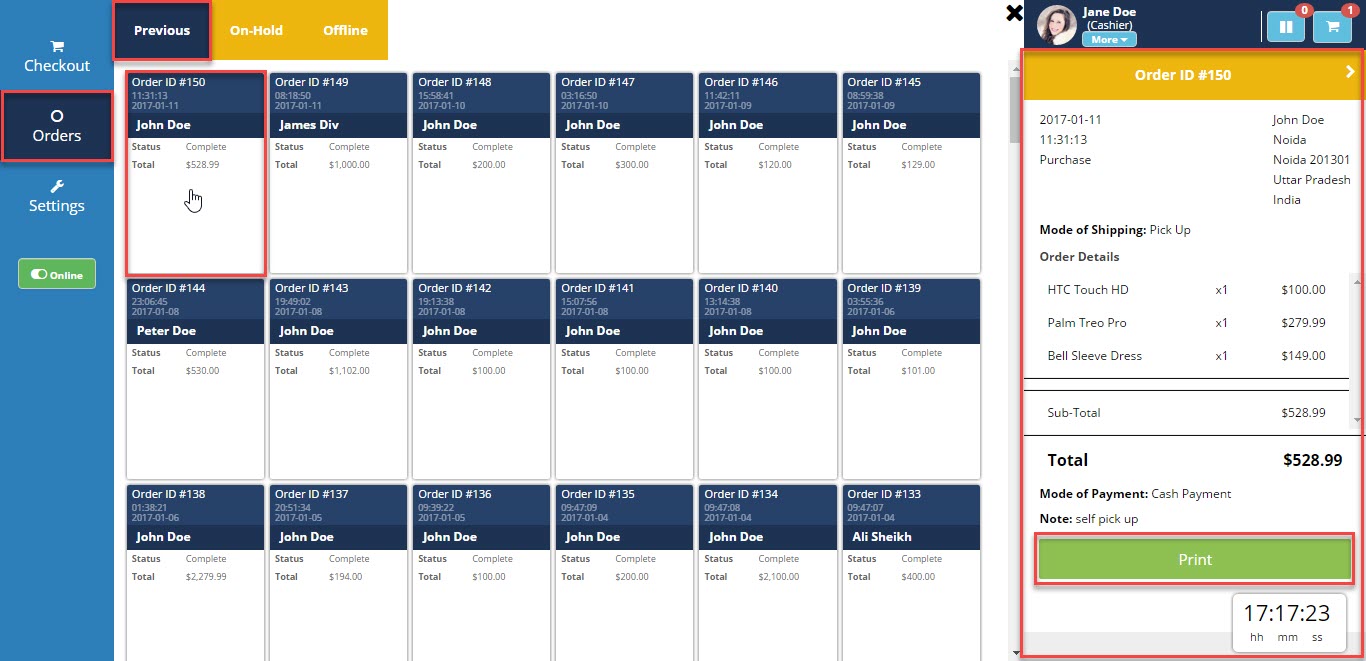The width and height of the screenshot is (1366, 661).
Task: Open the Offline orders tab
Action: 345,30
